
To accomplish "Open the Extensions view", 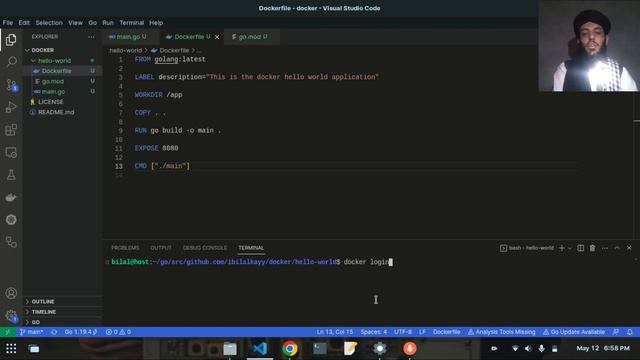I will click(11, 130).
